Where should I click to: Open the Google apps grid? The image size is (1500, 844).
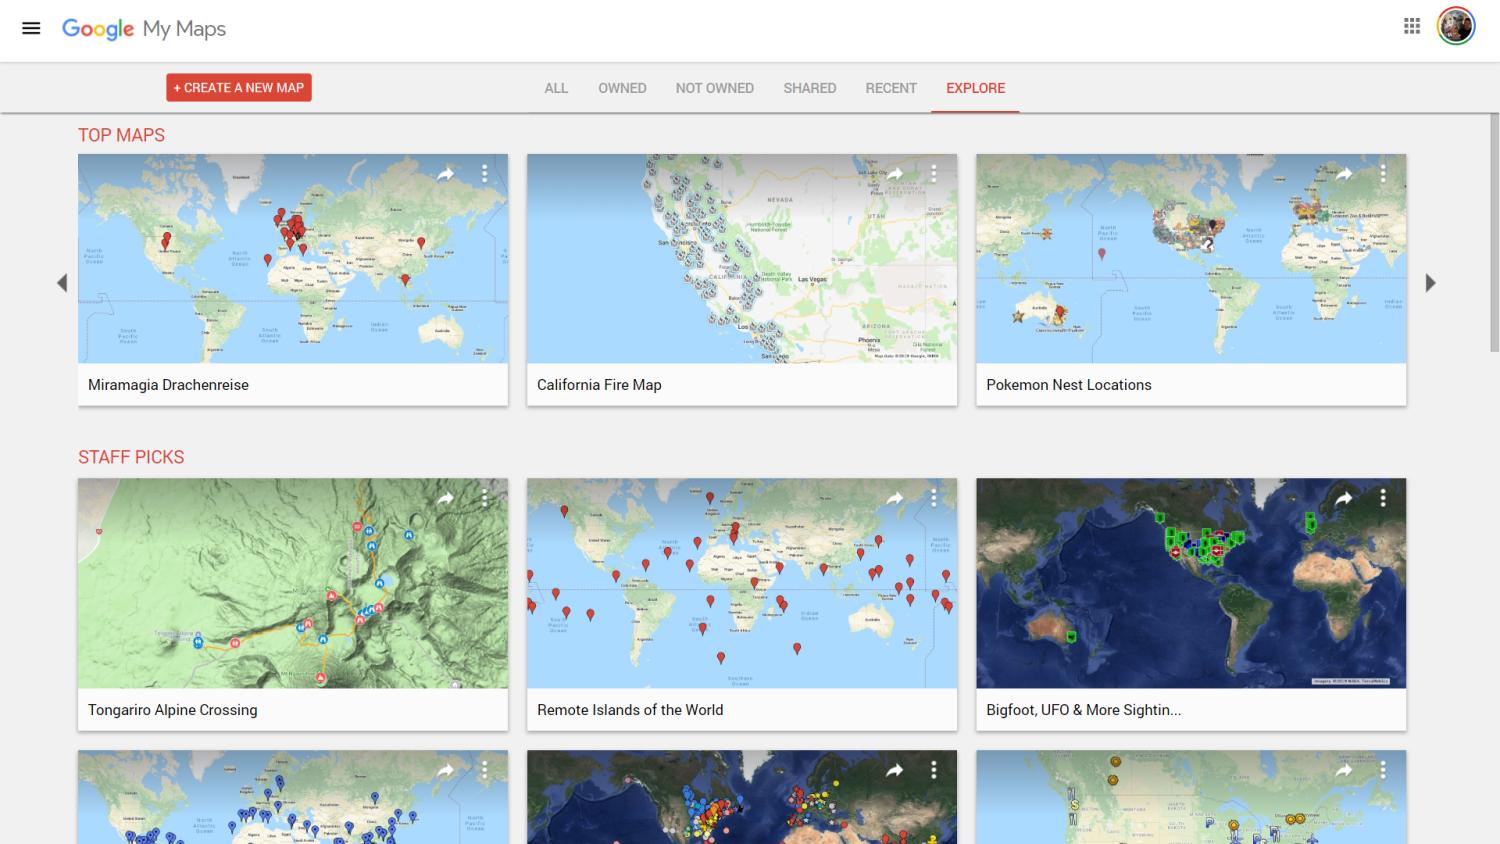(1411, 27)
